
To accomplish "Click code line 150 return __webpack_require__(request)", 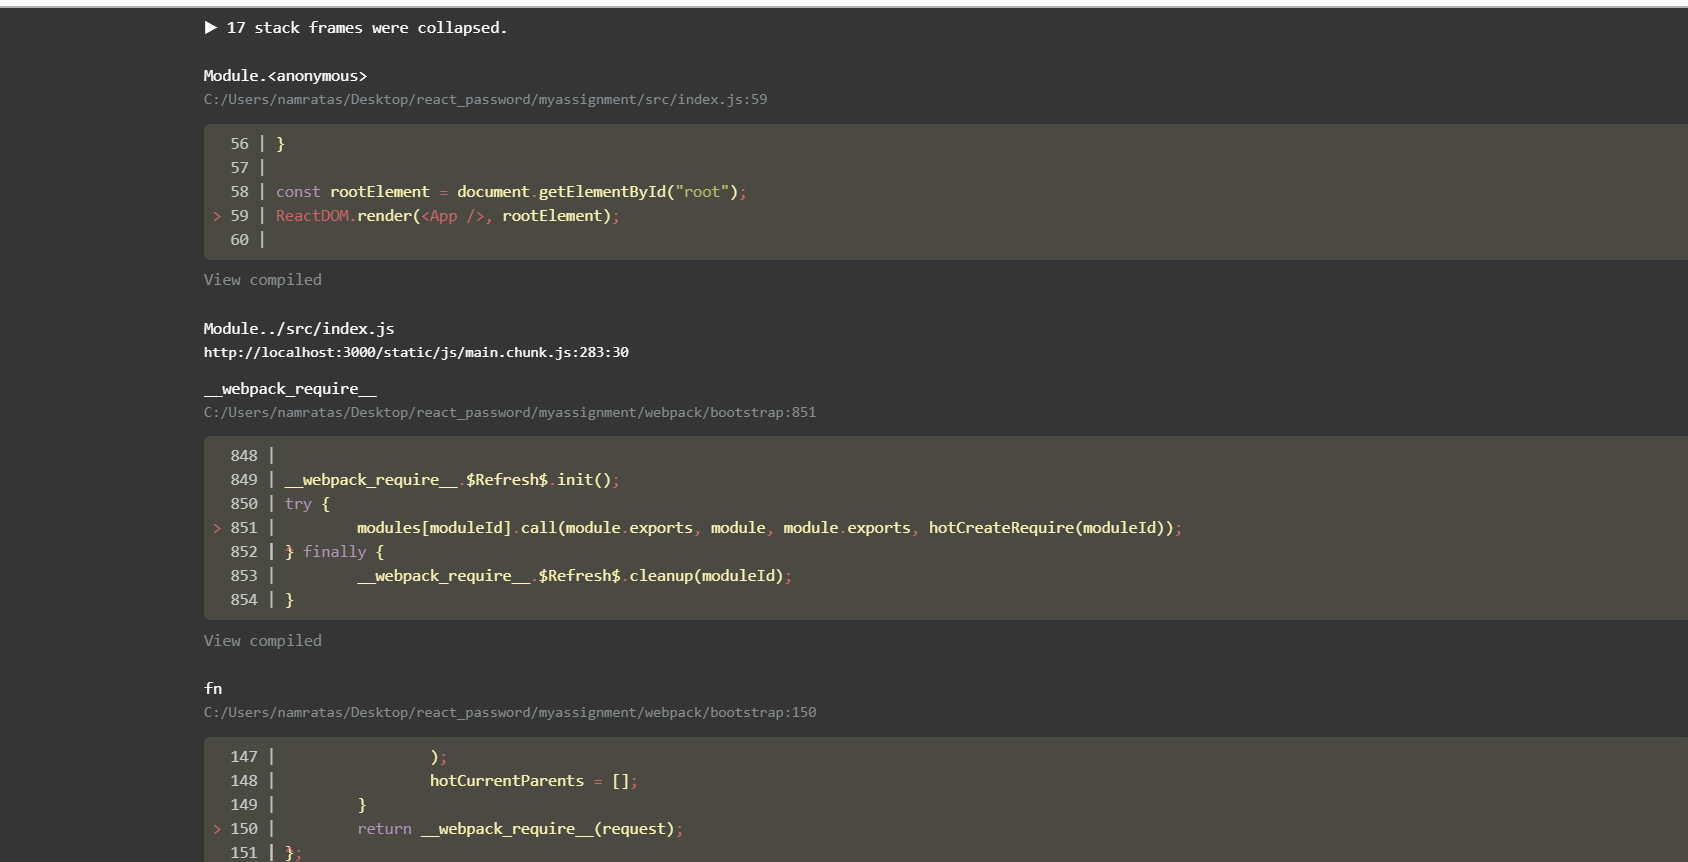I will click(x=521, y=829).
